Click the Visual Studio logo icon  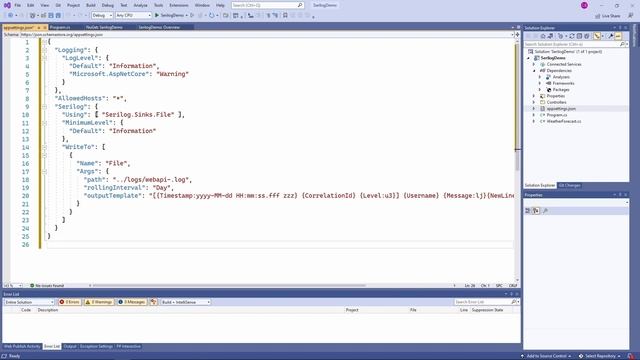7,5
